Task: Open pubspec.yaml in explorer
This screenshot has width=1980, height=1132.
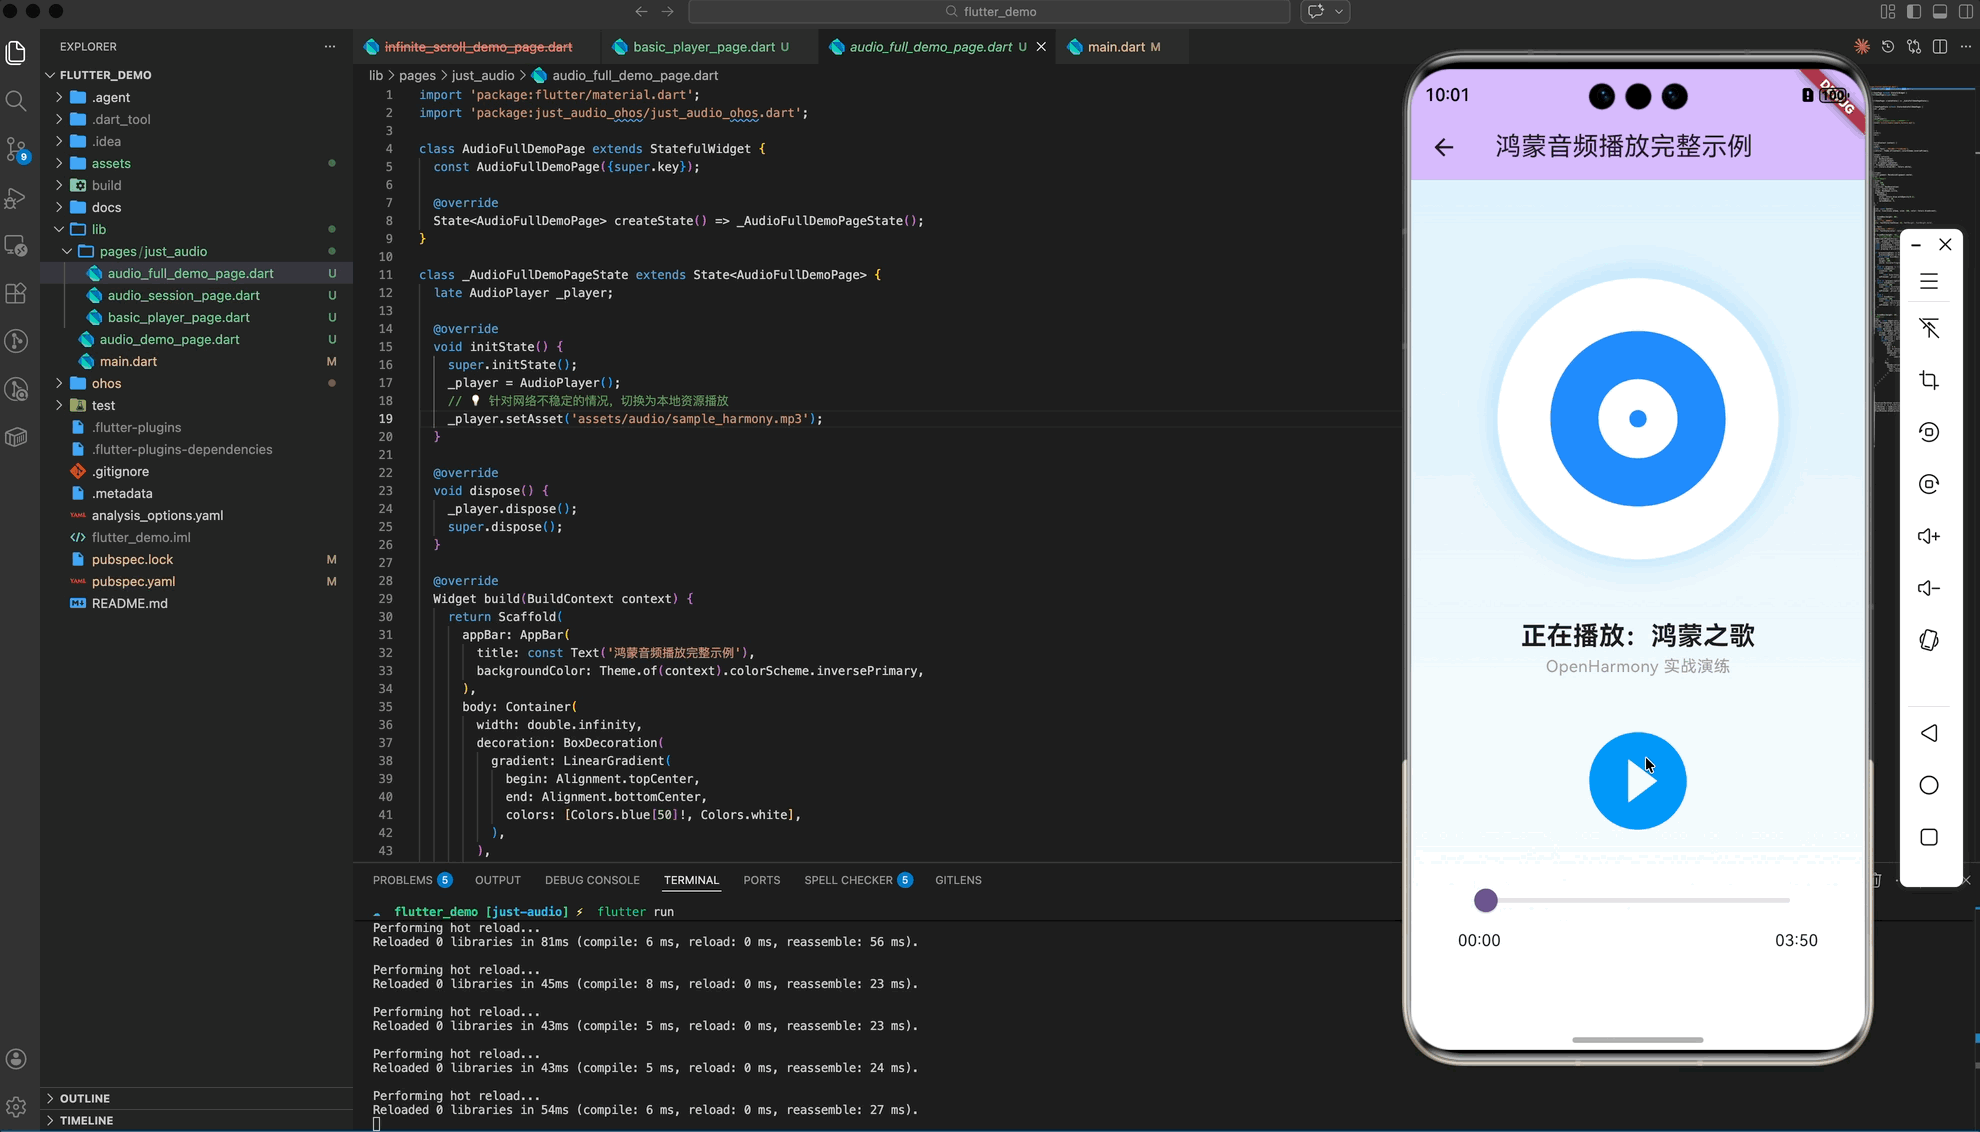Action: click(x=133, y=582)
